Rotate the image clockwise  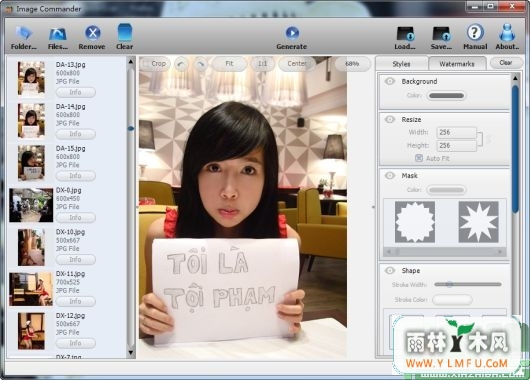click(200, 64)
